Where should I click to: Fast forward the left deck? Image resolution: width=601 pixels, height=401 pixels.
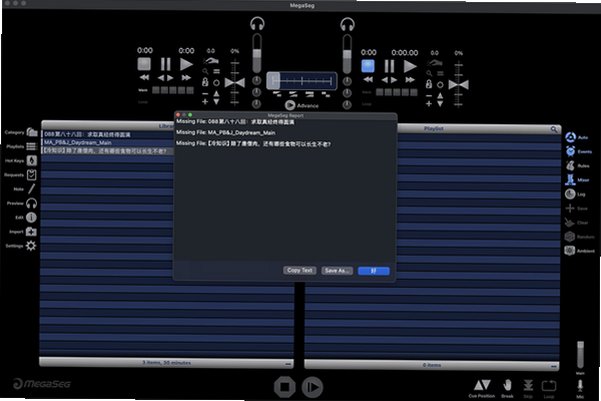coord(186,78)
